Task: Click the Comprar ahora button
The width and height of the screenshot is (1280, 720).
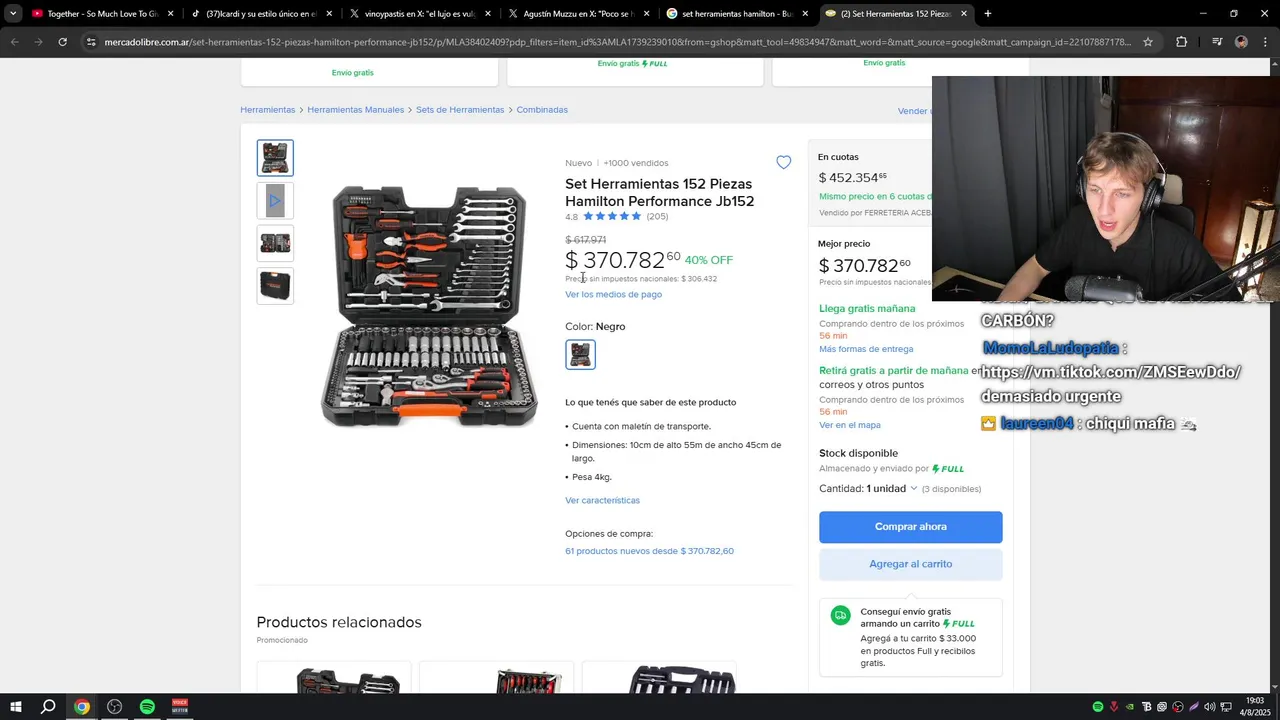Action: 910,527
